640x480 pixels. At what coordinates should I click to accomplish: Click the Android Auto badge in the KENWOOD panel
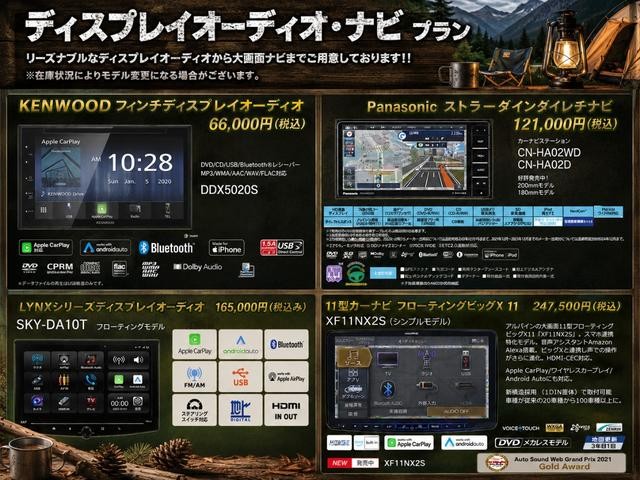[105, 247]
